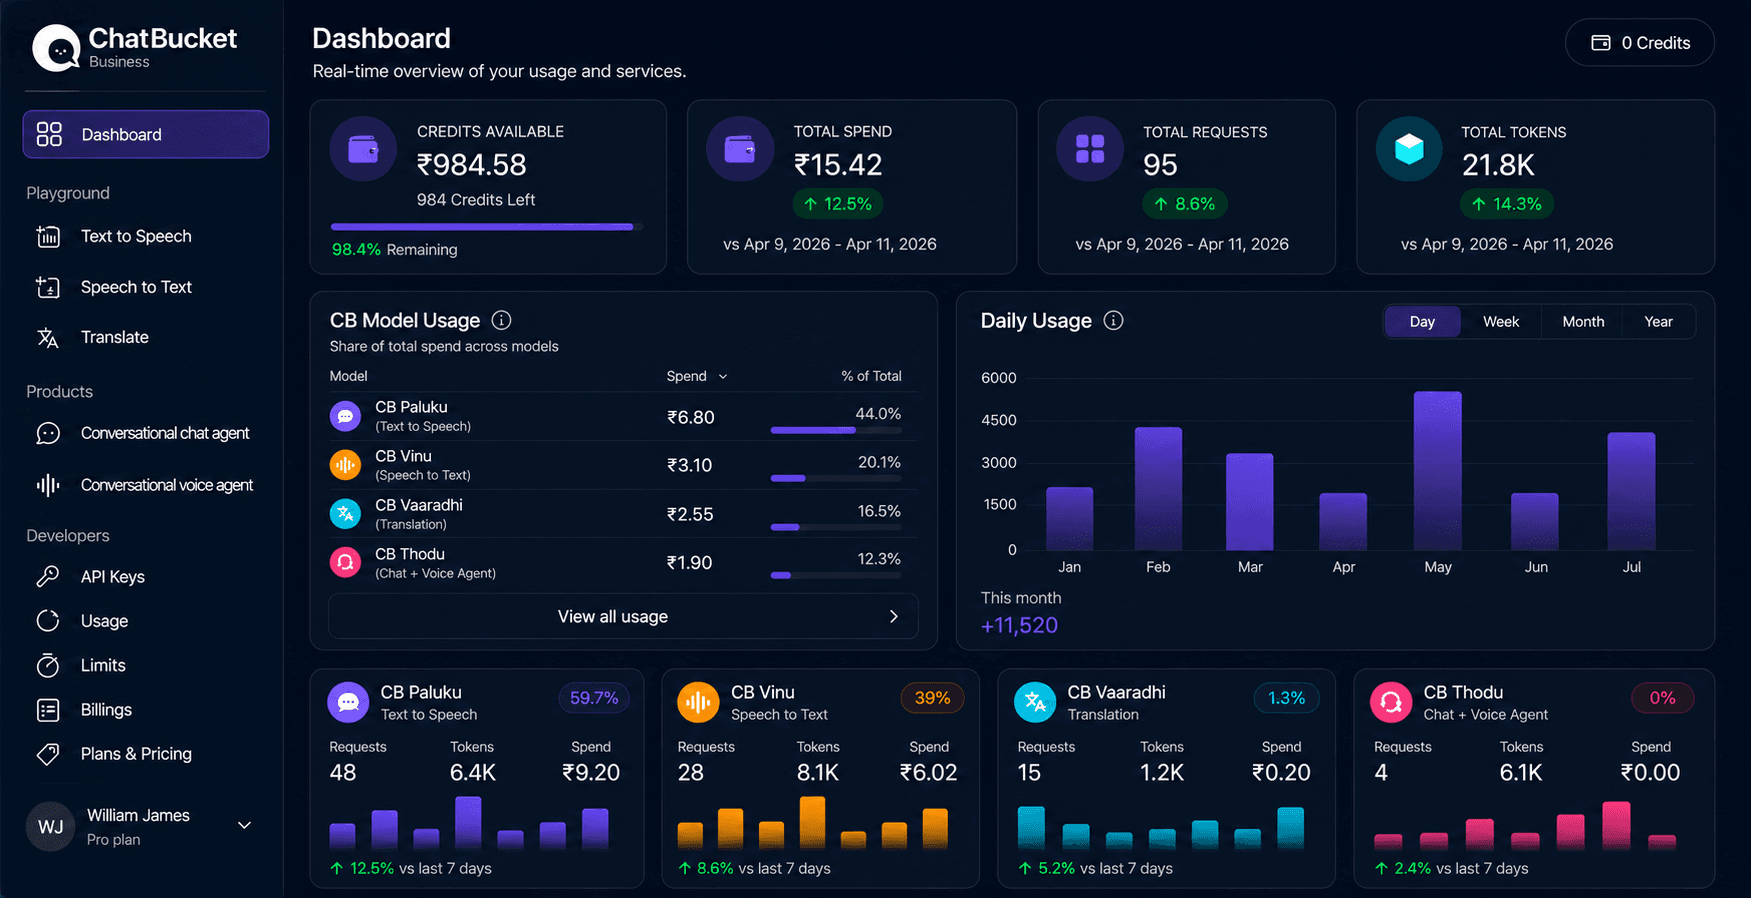Click the CB Paluku 44.0% share bar
The height and width of the screenshot is (898, 1751).
pos(836,430)
